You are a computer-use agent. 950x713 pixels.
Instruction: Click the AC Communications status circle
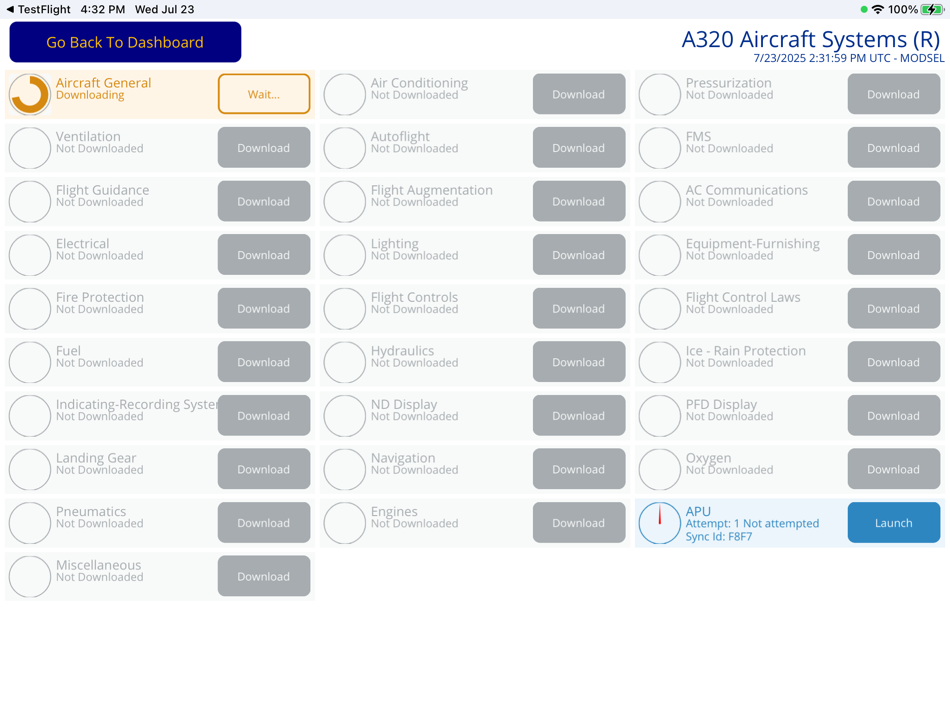pos(660,202)
